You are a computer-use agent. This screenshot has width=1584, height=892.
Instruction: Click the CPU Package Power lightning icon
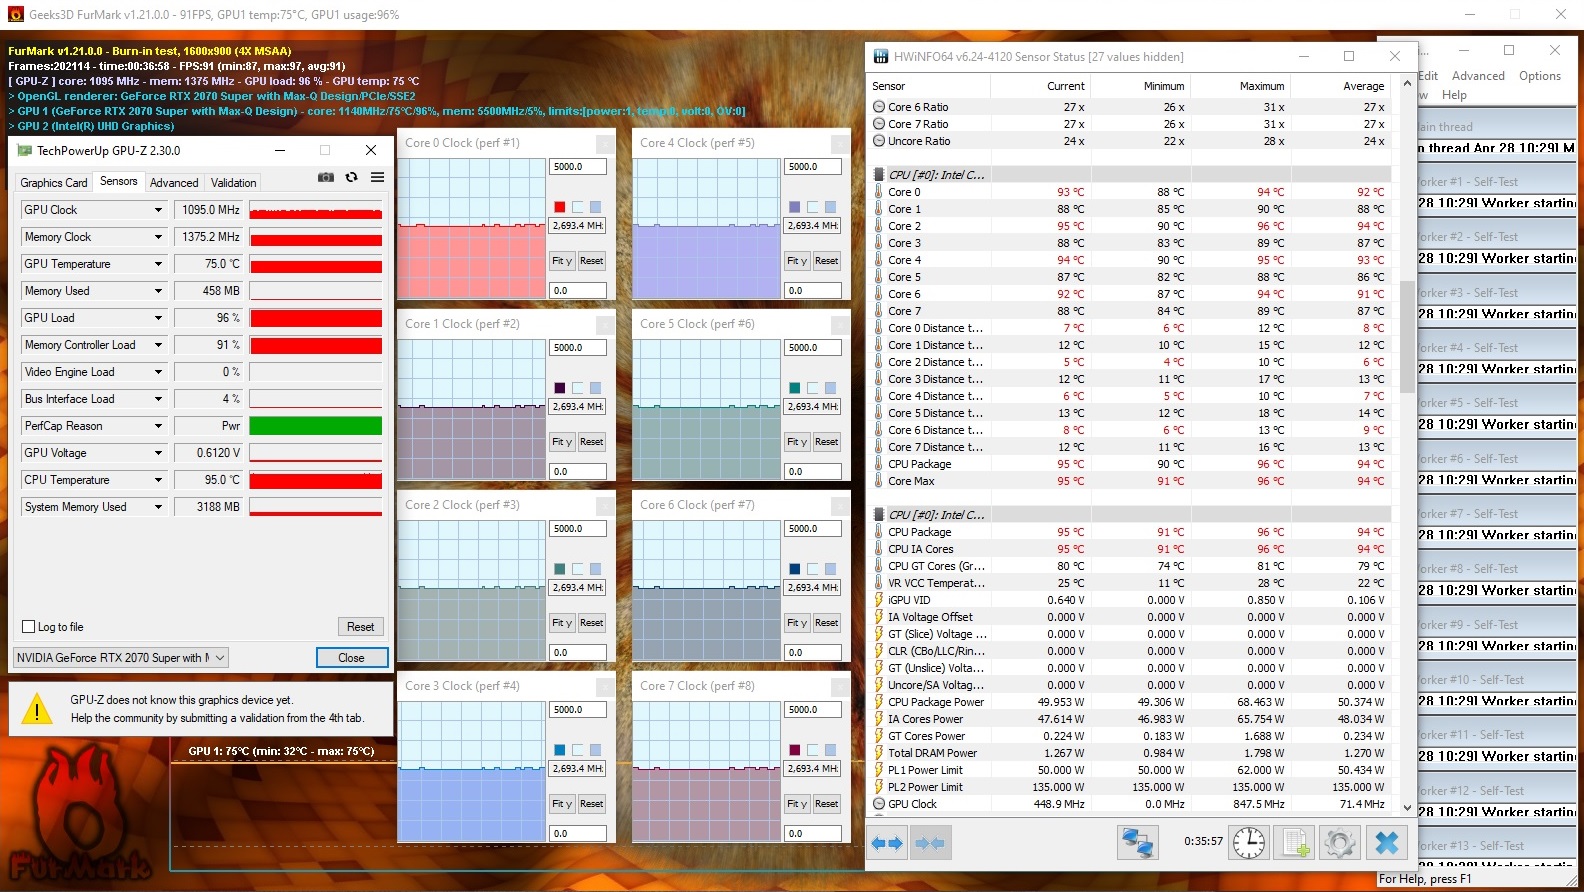pyautogui.click(x=879, y=702)
